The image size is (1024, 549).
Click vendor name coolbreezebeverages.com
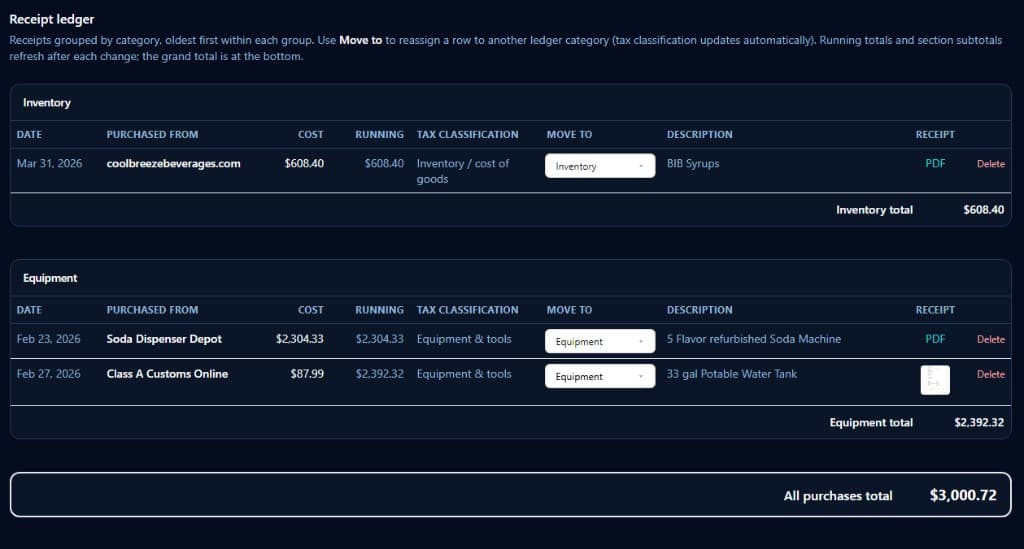(x=173, y=164)
